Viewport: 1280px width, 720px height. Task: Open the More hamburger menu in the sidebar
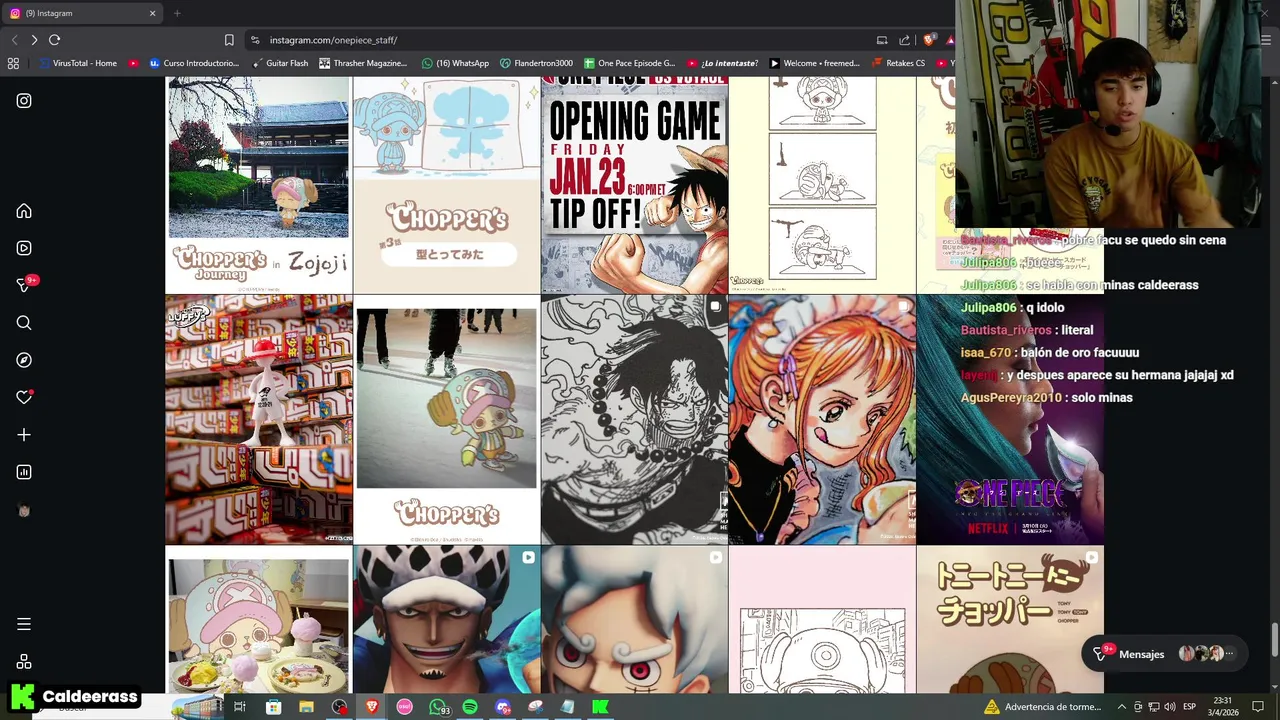tap(24, 624)
